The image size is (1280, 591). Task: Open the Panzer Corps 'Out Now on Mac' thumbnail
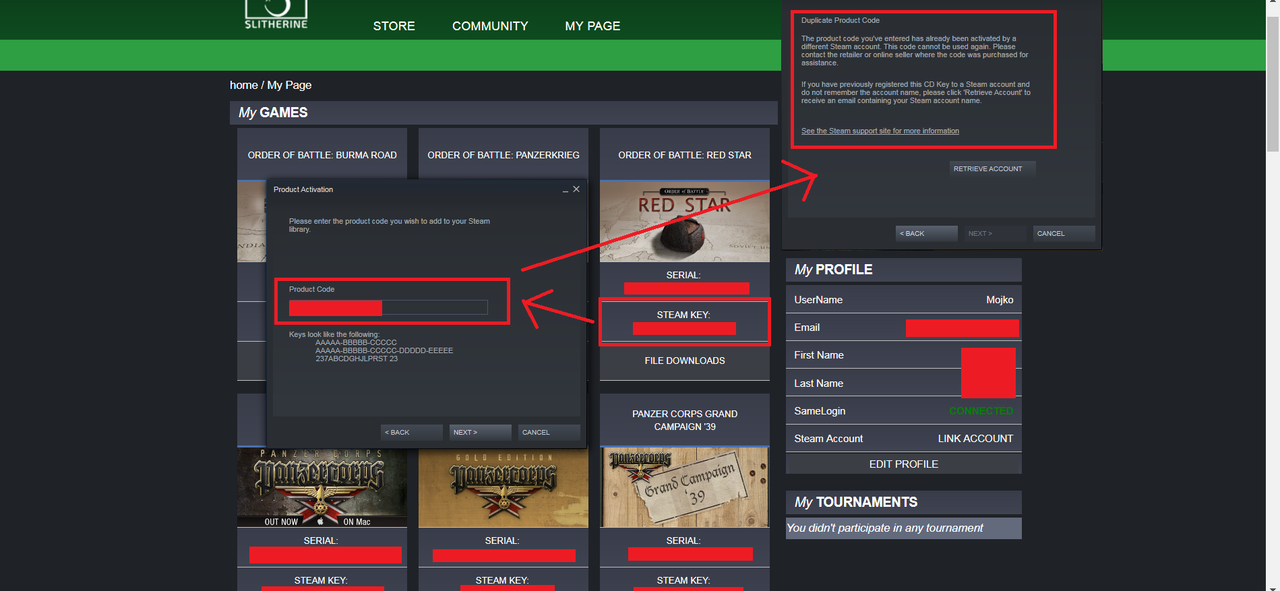322,487
